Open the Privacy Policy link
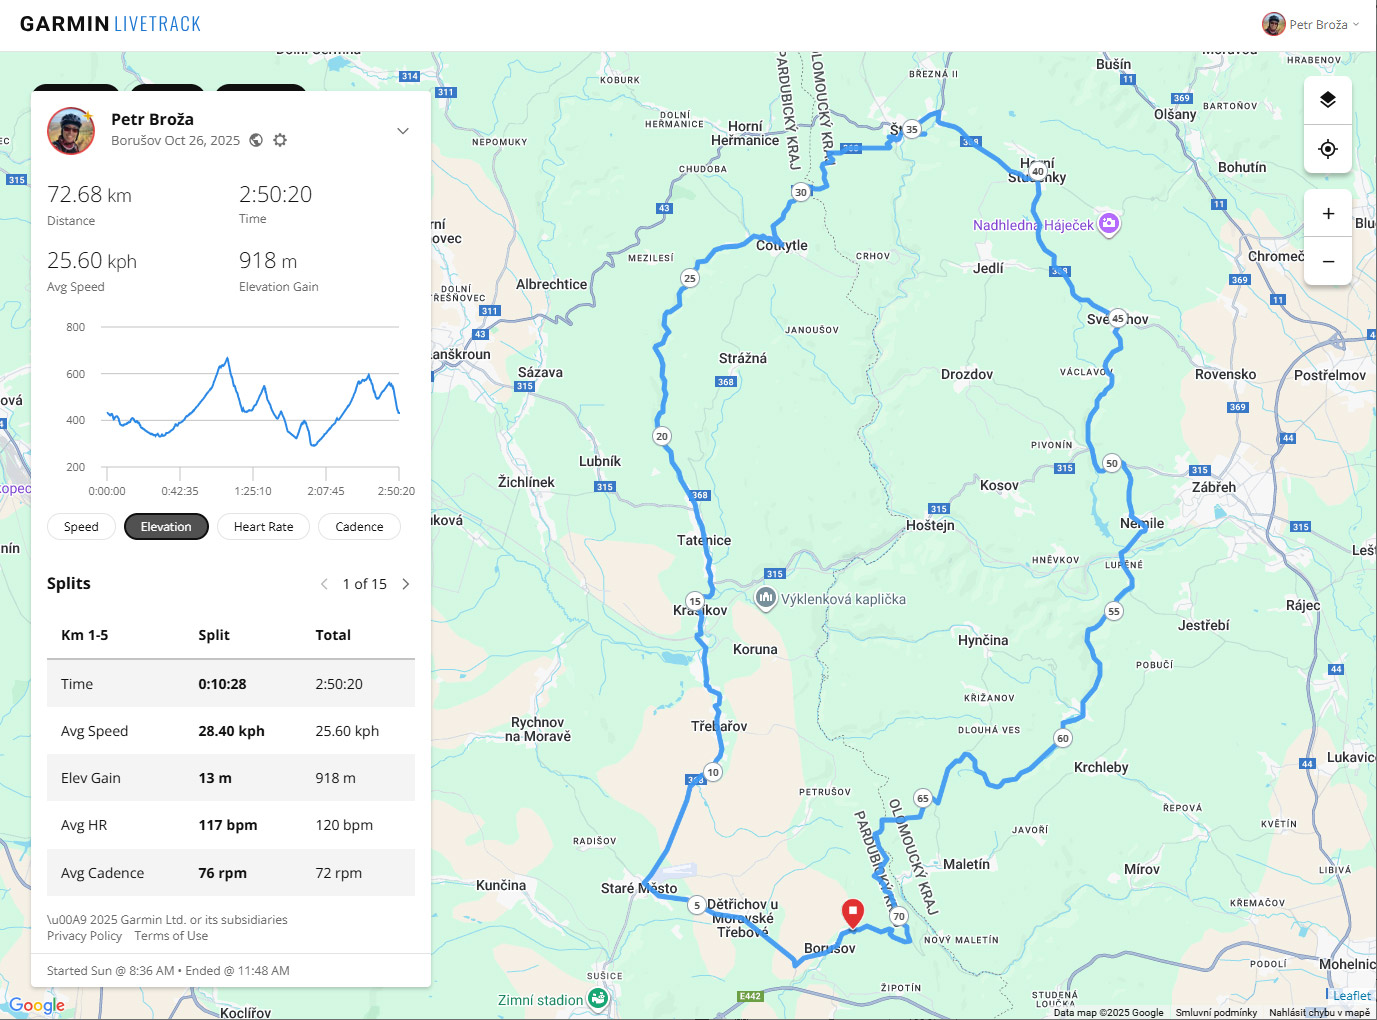The image size is (1377, 1020). pos(84,936)
